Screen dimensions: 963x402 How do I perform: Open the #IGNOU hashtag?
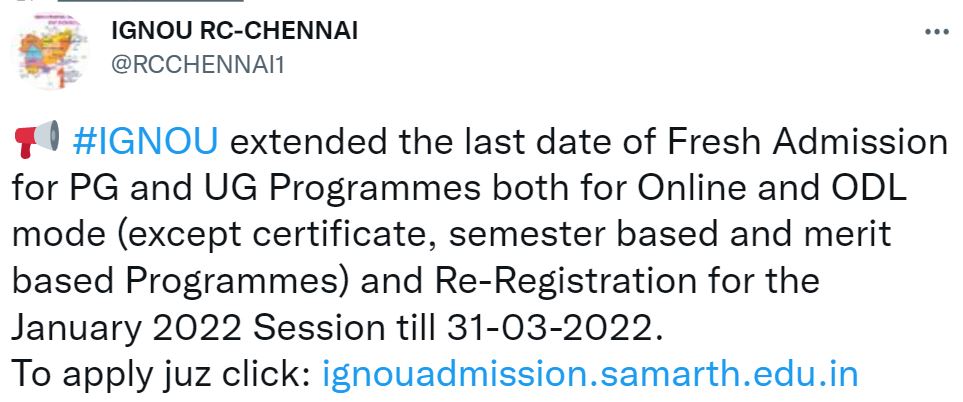click(146, 142)
